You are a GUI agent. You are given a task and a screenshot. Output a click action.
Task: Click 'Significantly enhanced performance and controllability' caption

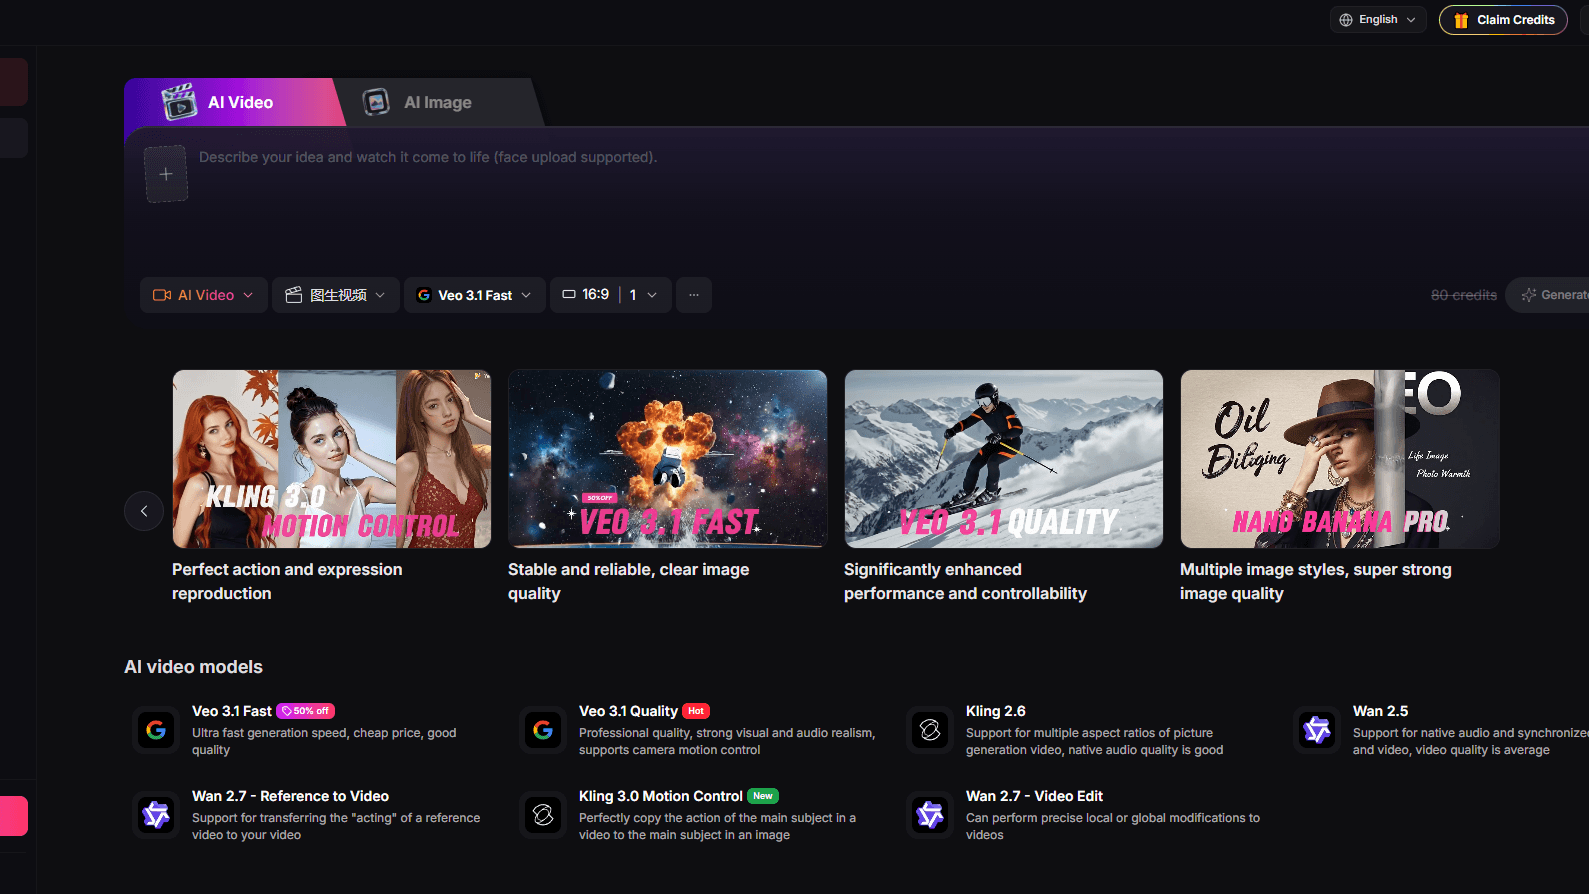point(965,581)
